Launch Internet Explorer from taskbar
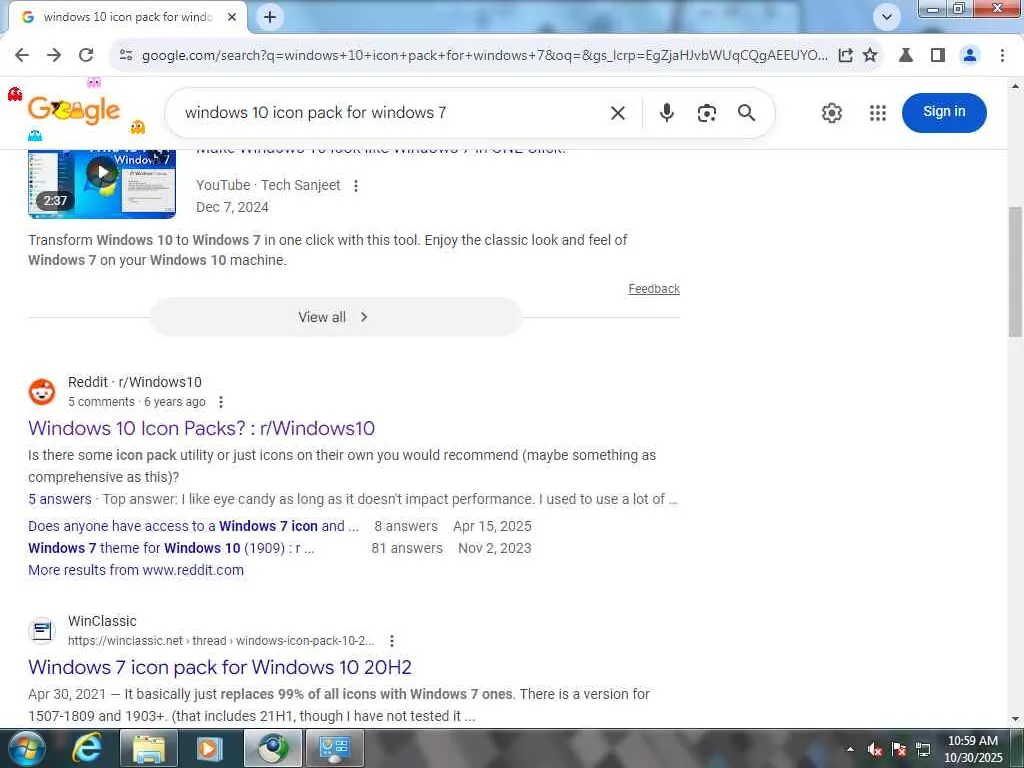The image size is (1024, 768). tap(86, 748)
